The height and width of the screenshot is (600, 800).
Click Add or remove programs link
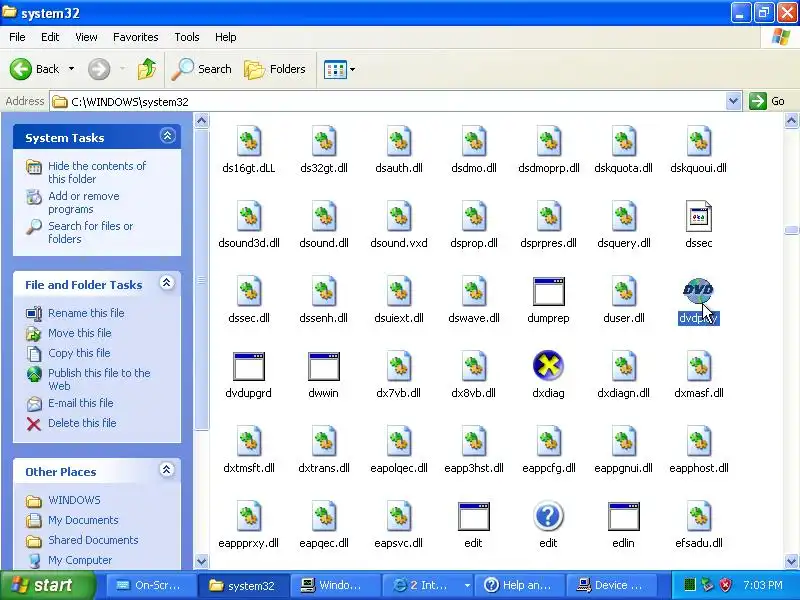coord(84,203)
